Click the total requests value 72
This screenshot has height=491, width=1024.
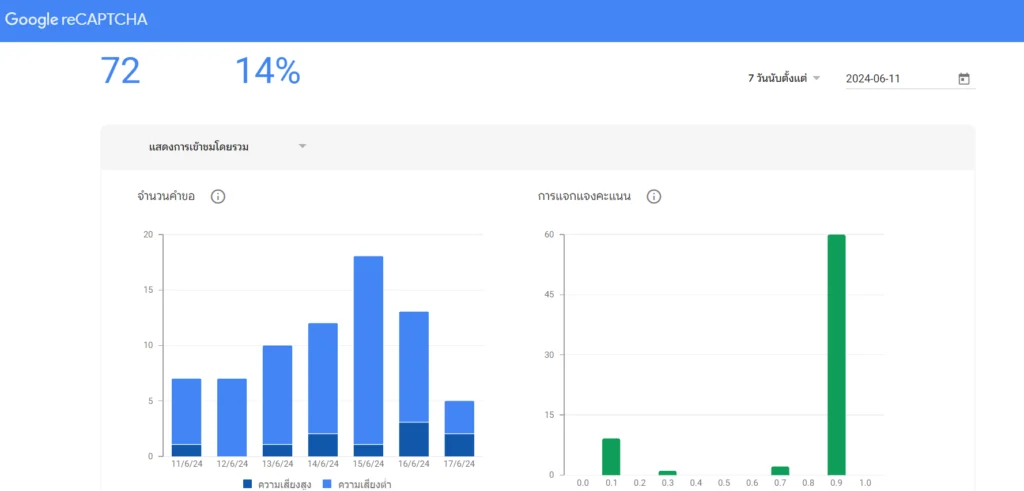(x=120, y=71)
